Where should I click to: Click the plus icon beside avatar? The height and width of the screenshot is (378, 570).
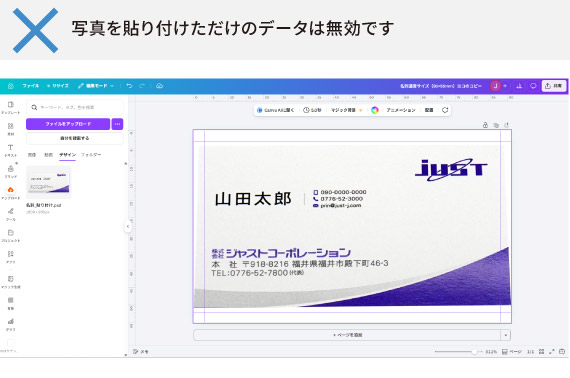505,86
